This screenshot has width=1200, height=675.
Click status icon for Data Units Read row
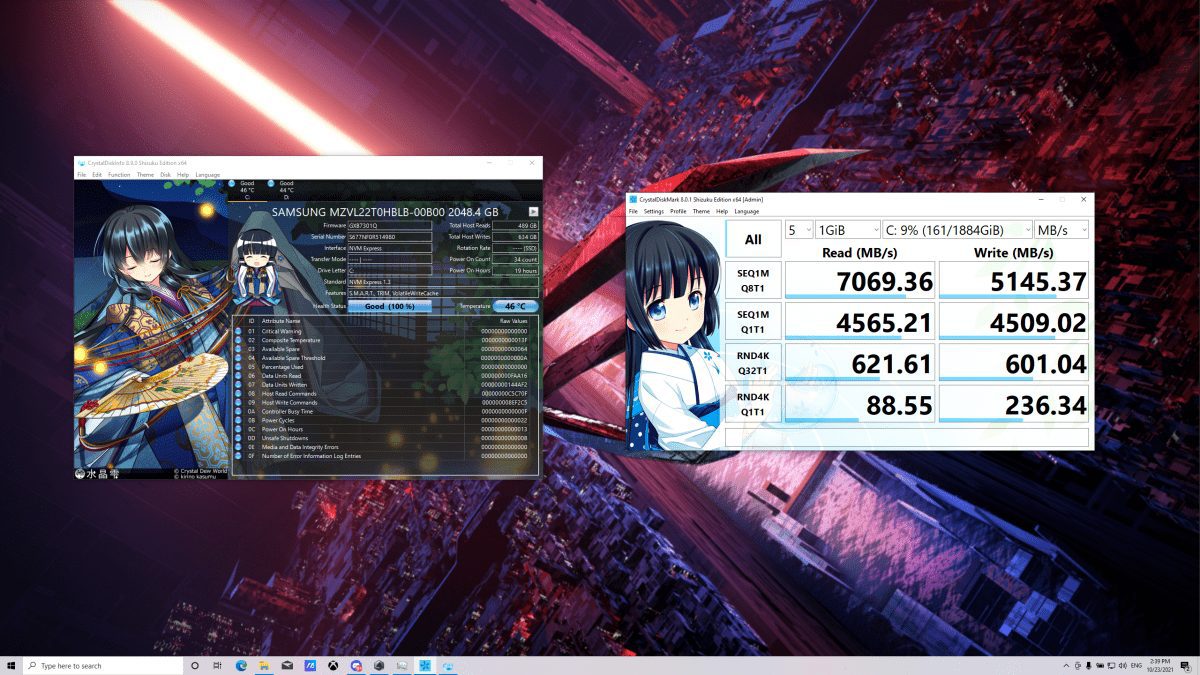(x=238, y=376)
